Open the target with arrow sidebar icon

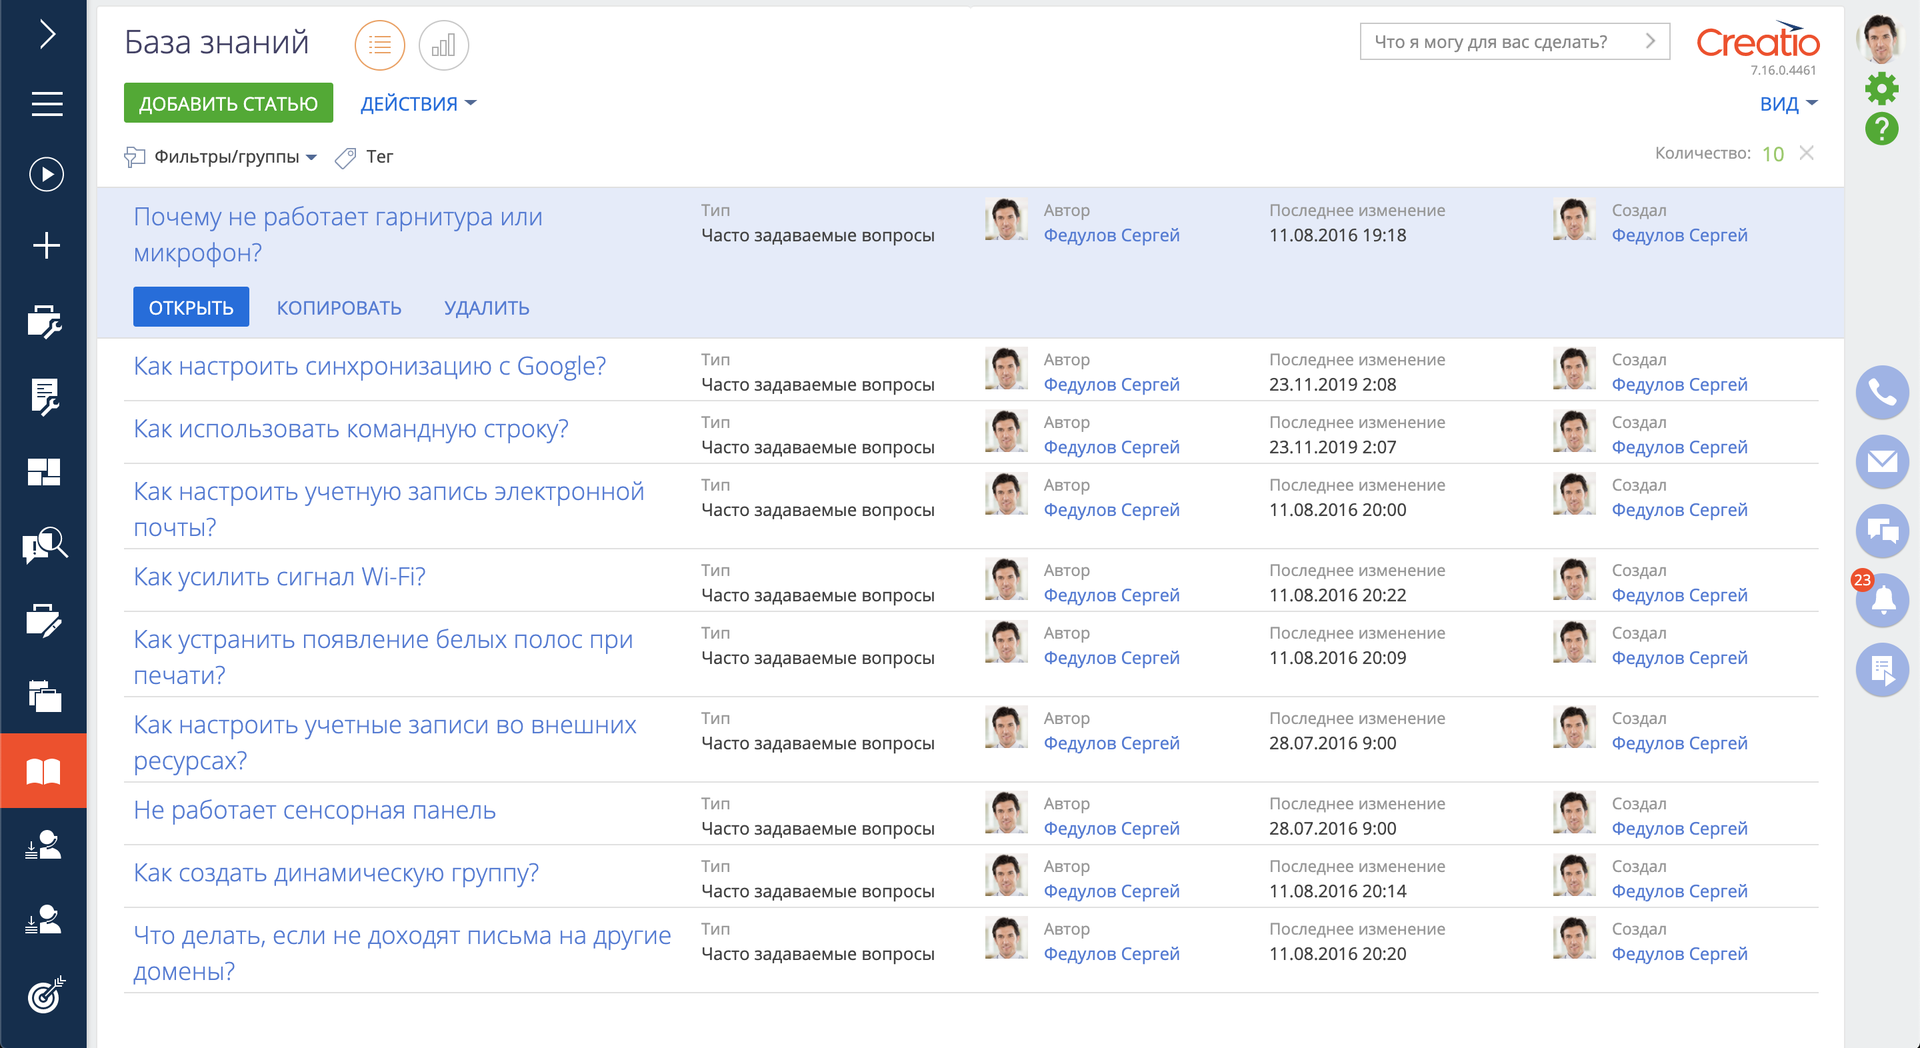[46, 995]
